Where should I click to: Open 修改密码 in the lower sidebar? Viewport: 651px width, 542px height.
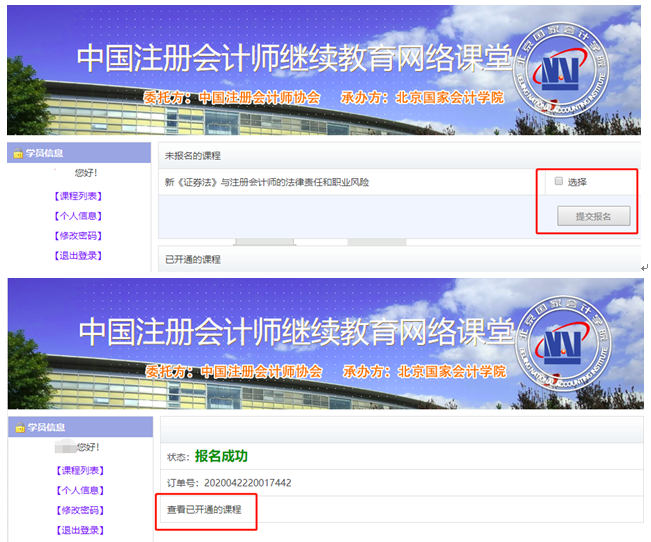tap(80, 510)
